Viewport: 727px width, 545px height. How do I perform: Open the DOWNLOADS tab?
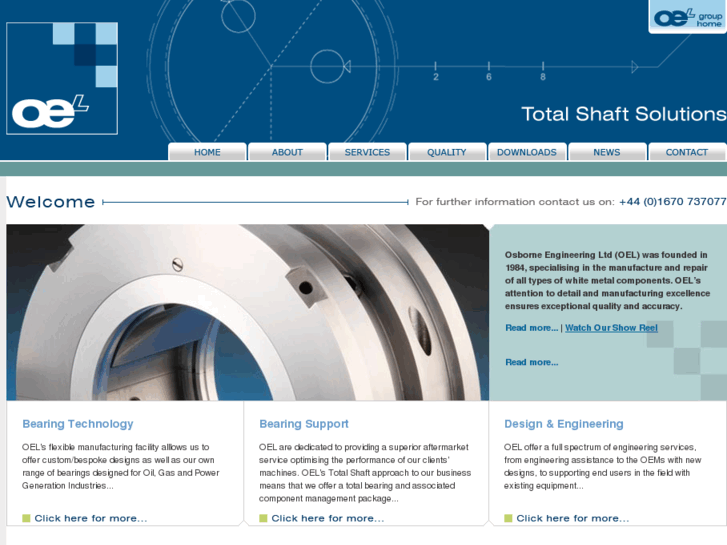pyautogui.click(x=527, y=152)
